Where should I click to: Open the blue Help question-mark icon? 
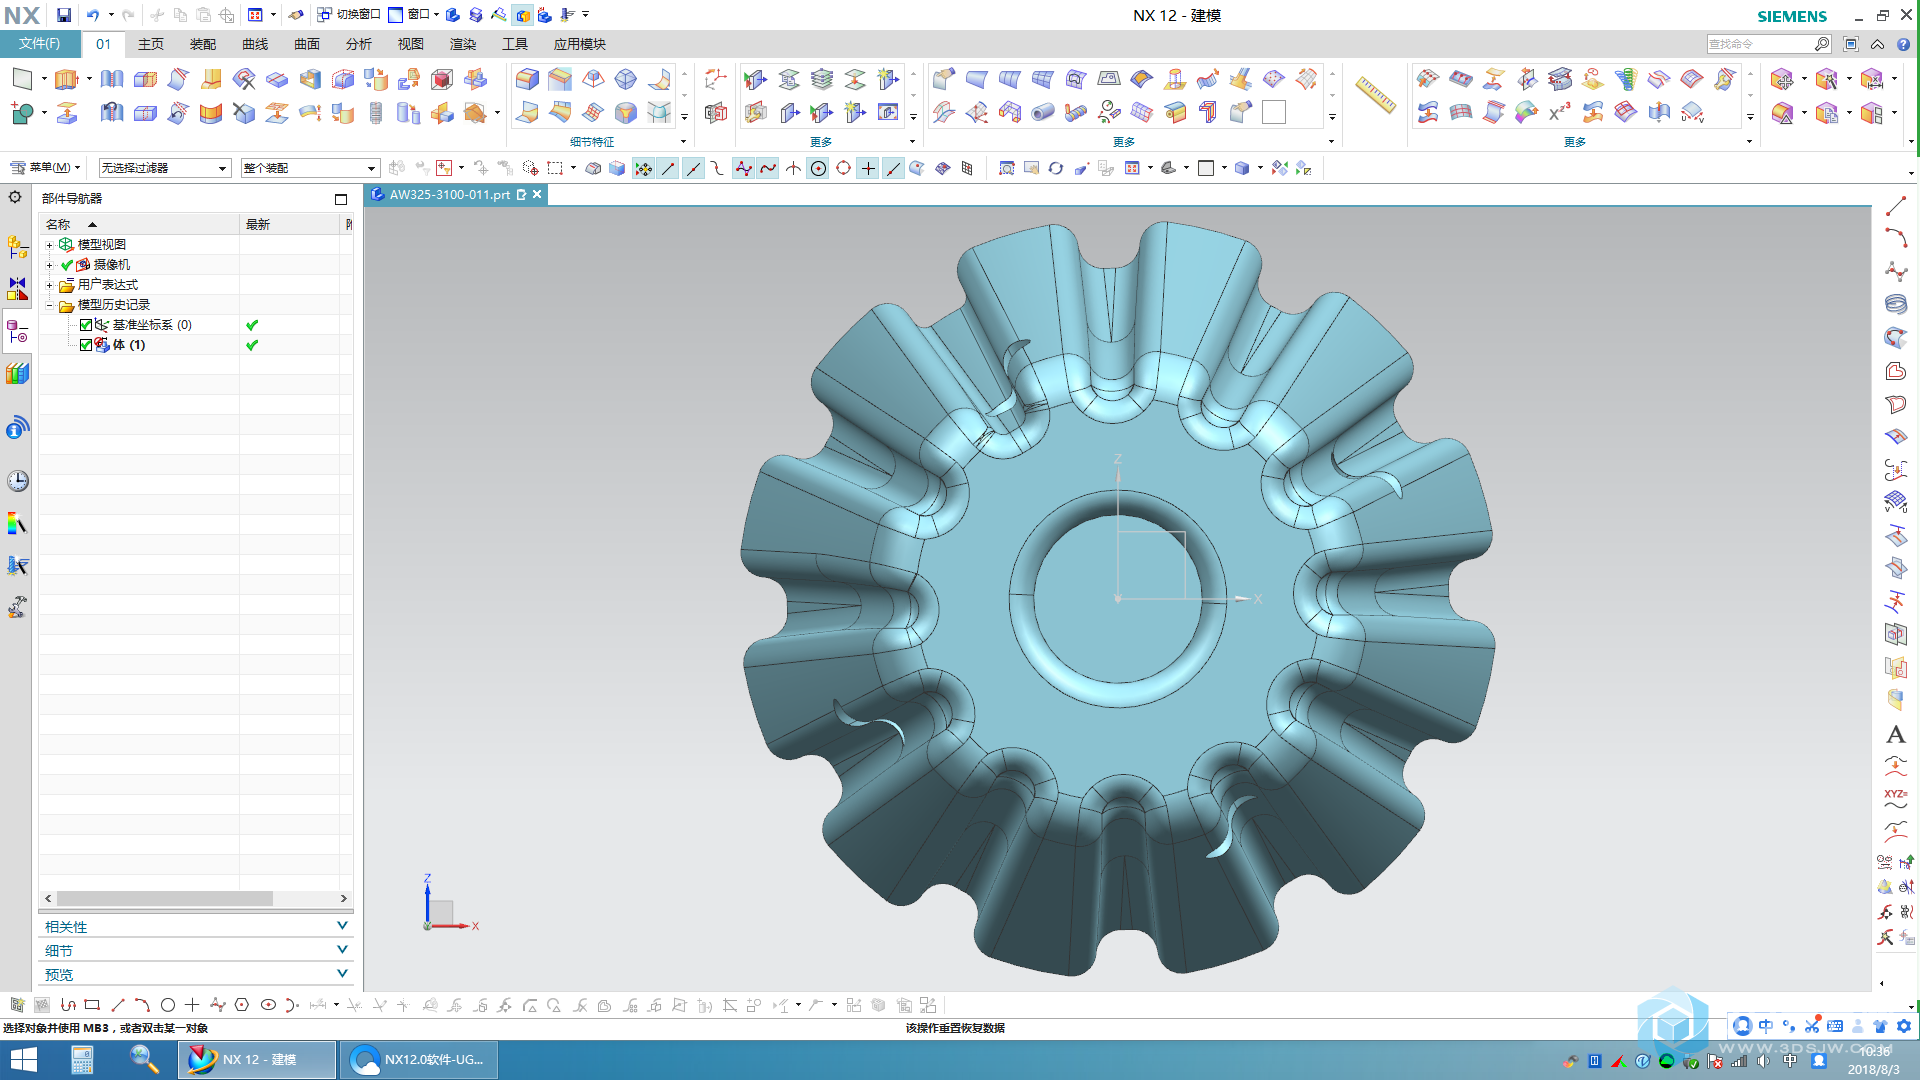point(1903,44)
